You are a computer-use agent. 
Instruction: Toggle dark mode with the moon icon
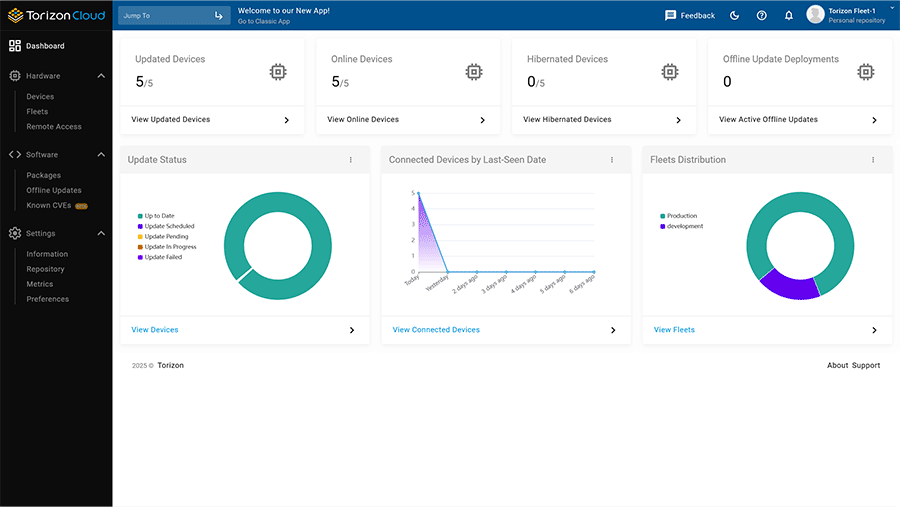[x=735, y=15]
